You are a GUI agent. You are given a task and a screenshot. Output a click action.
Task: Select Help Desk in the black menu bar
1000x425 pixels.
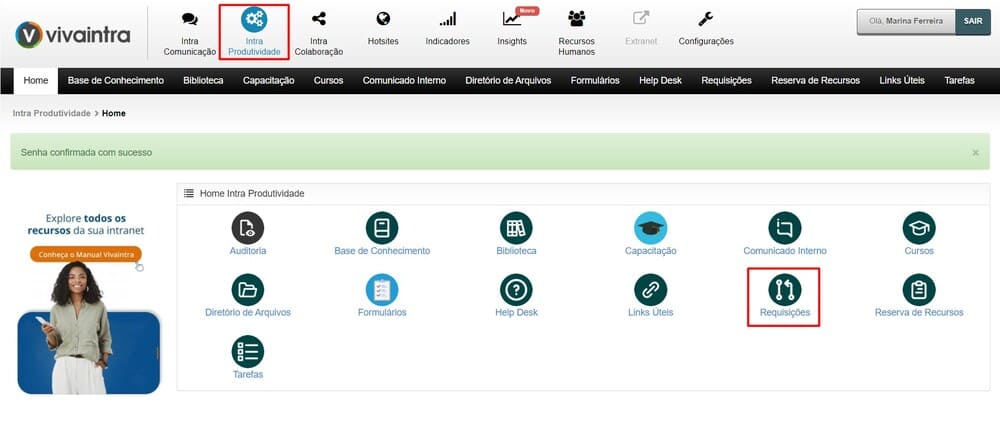coord(660,80)
